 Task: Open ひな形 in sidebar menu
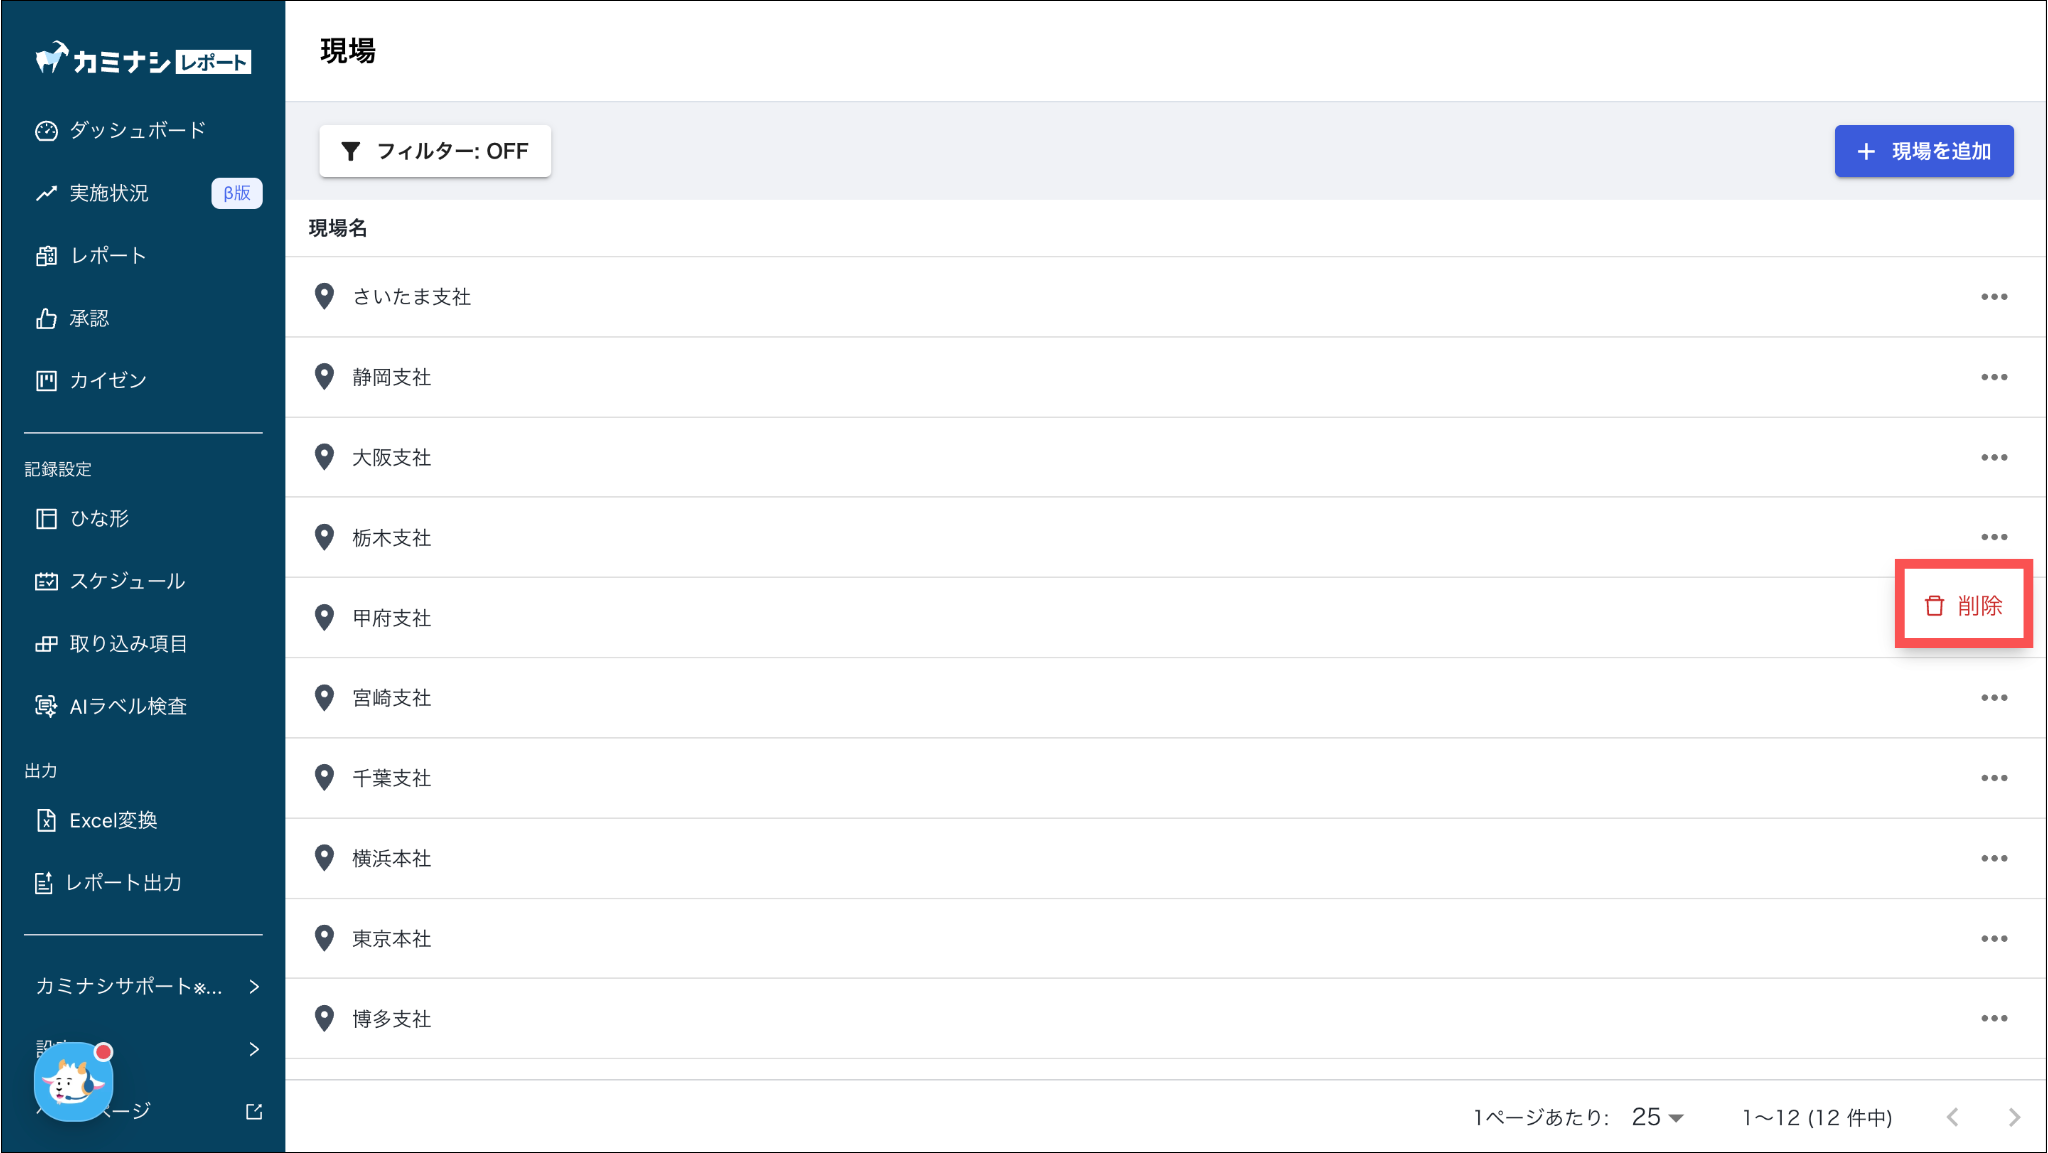(x=98, y=518)
